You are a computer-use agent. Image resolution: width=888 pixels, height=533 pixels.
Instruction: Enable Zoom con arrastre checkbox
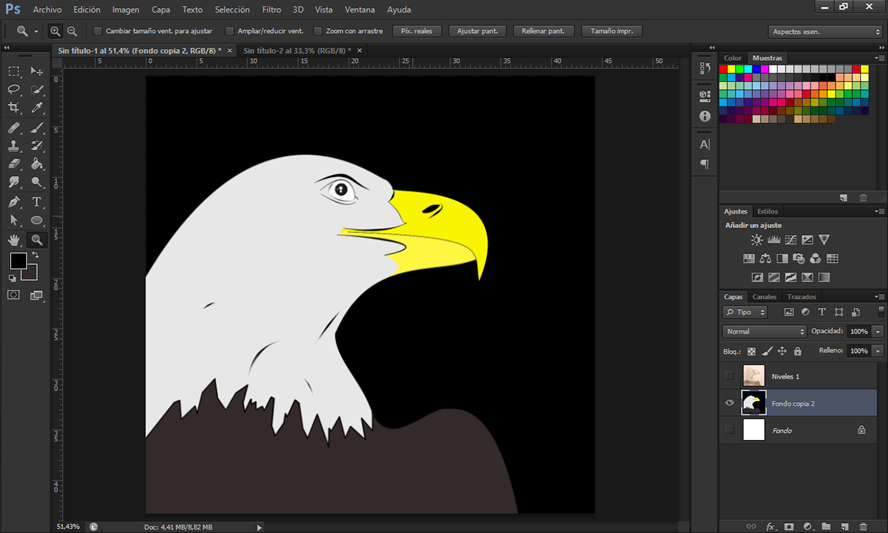pyautogui.click(x=318, y=31)
